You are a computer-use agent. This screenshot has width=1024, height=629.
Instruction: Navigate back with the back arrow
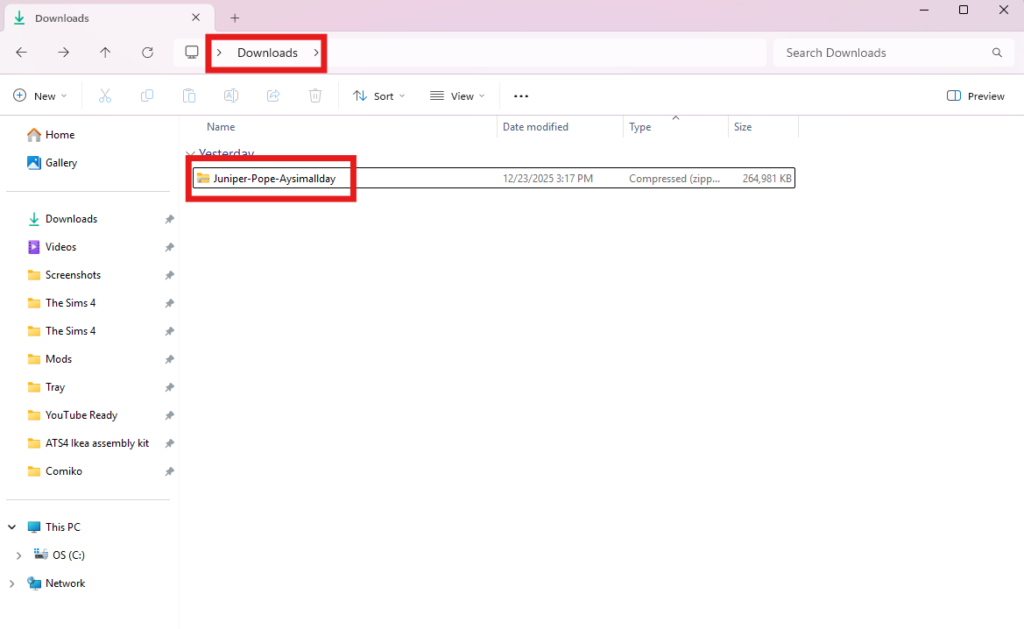coord(22,53)
